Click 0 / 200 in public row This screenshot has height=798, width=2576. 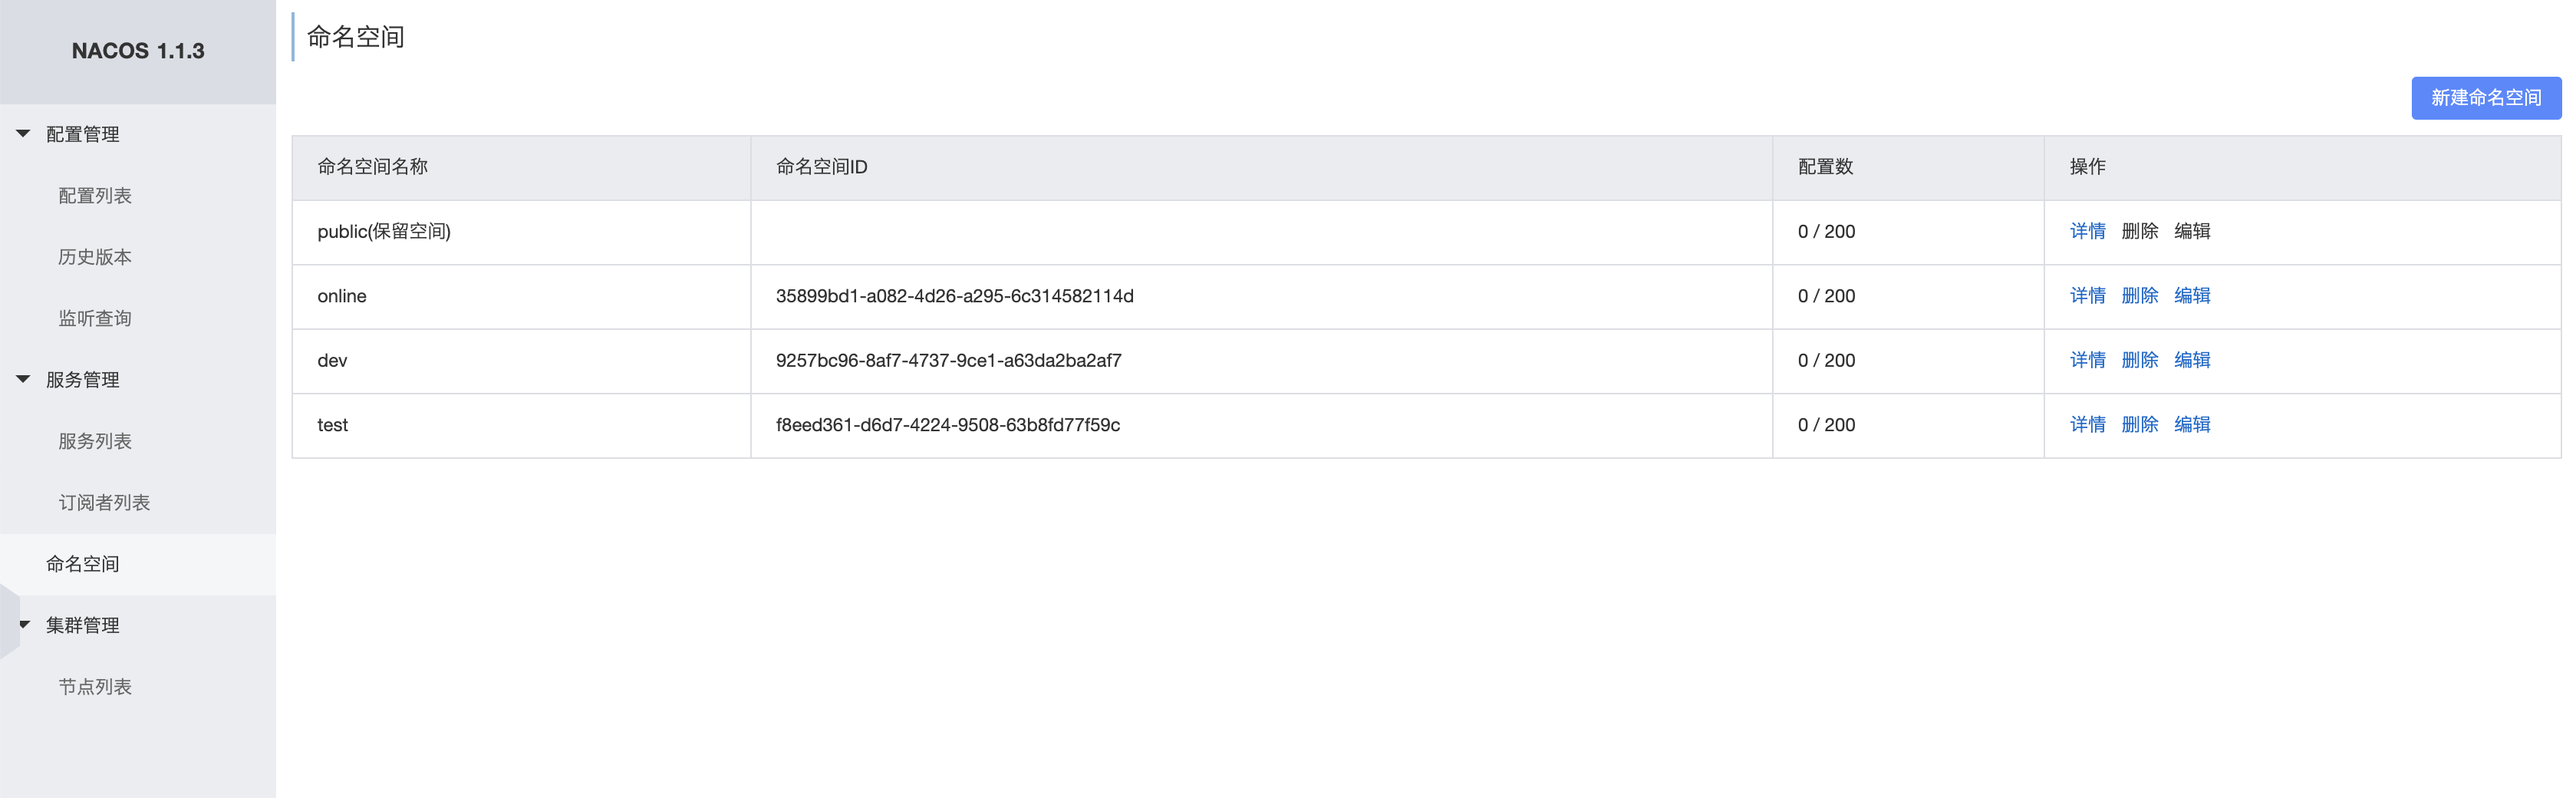click(x=1825, y=232)
